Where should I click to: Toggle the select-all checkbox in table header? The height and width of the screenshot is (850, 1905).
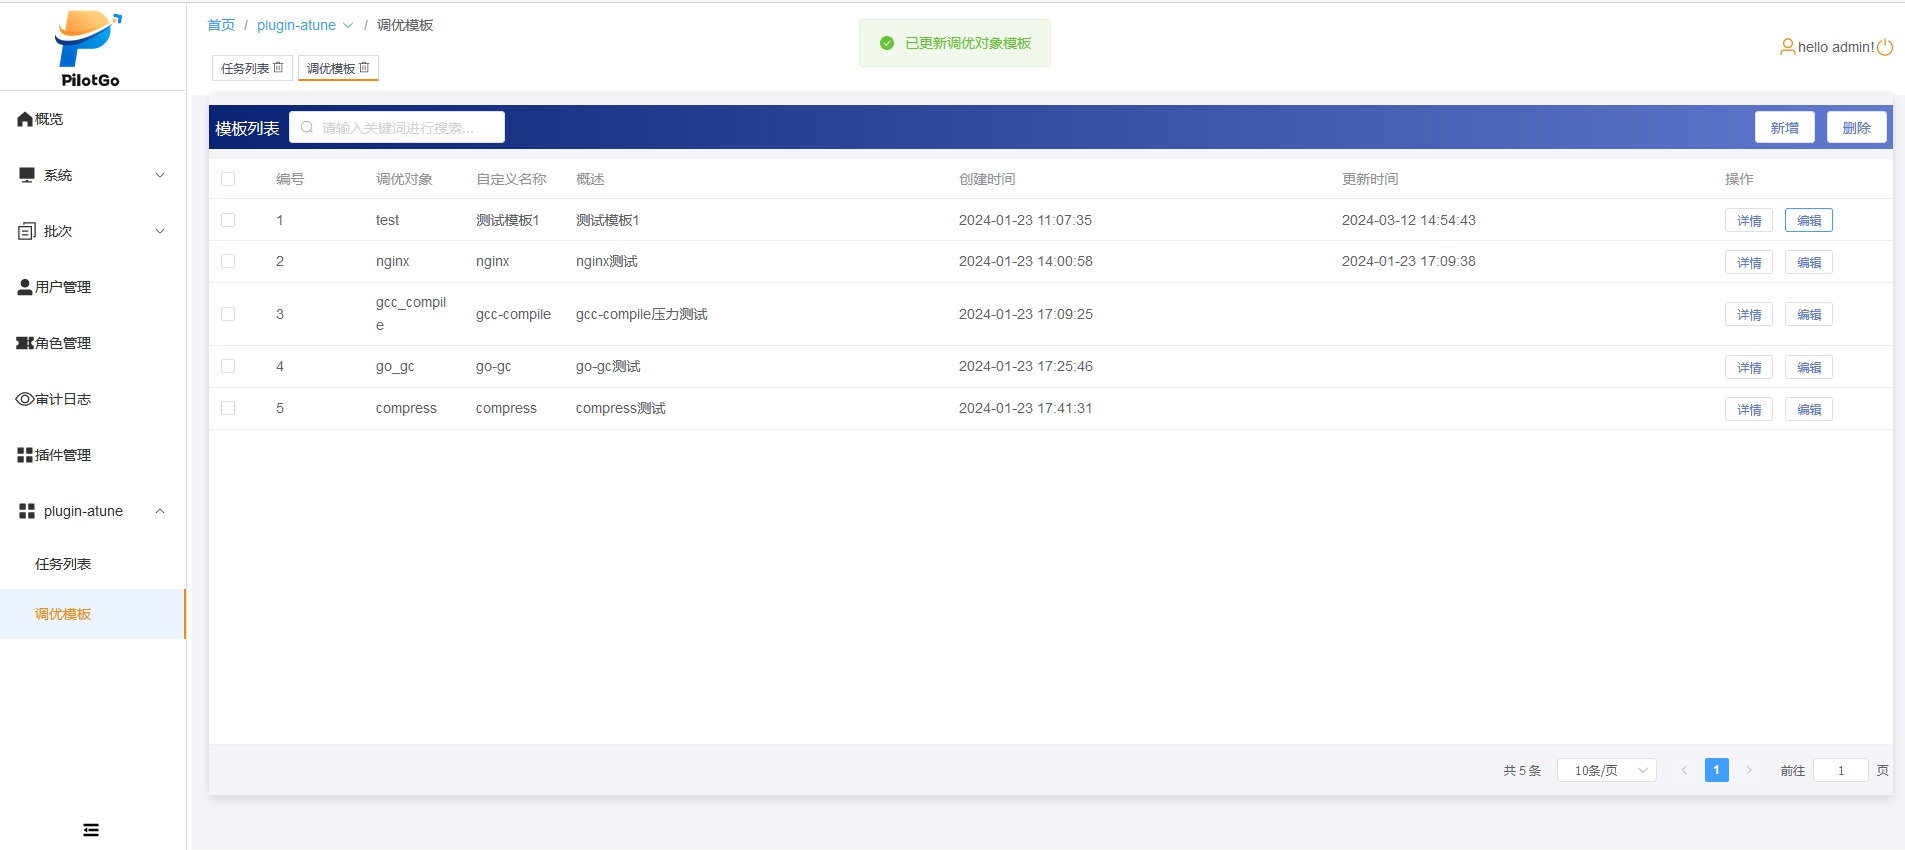[228, 179]
